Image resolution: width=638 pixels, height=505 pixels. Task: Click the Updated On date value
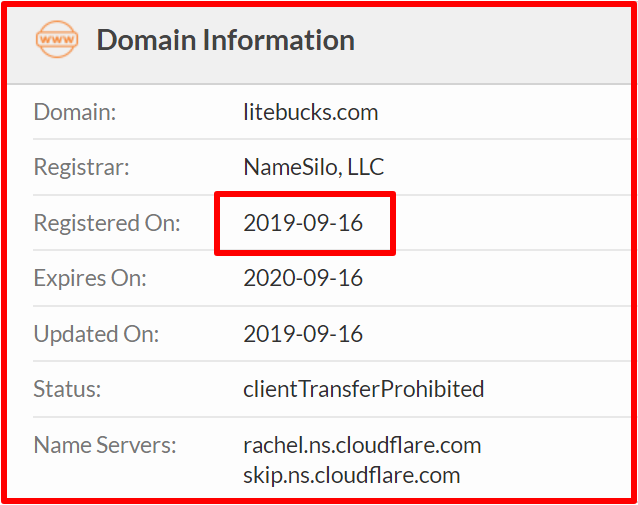point(303,334)
